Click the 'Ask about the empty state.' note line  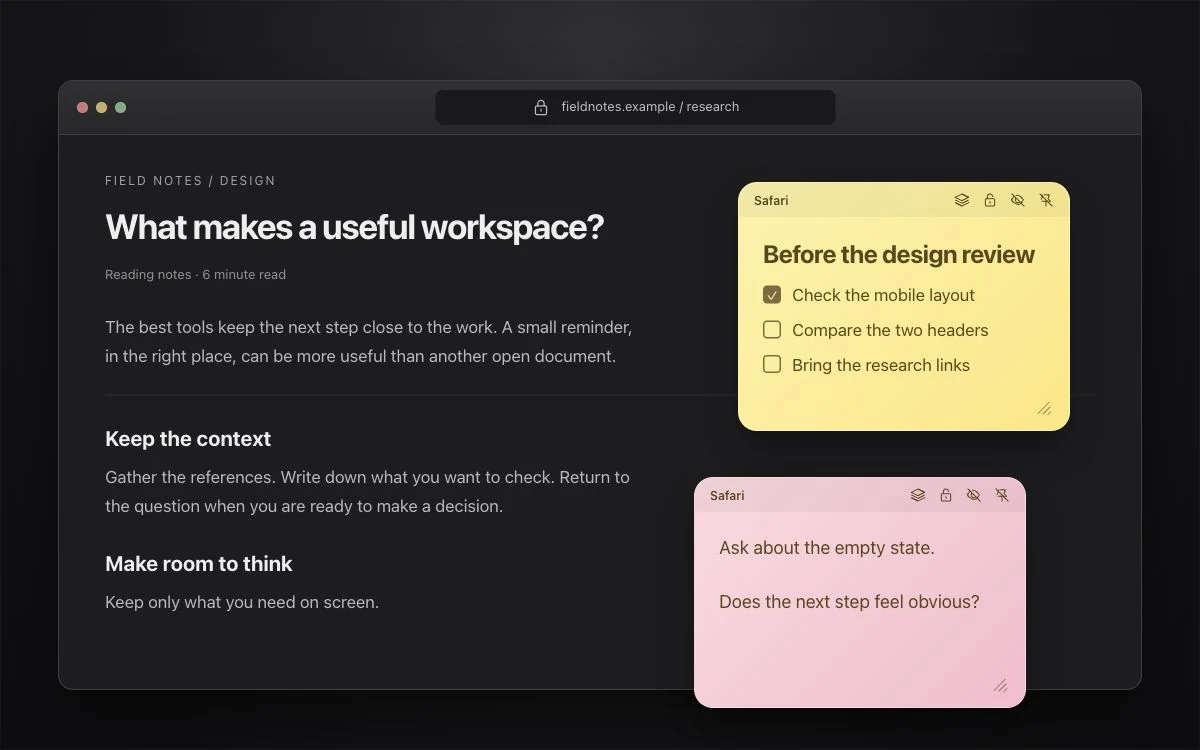point(827,548)
